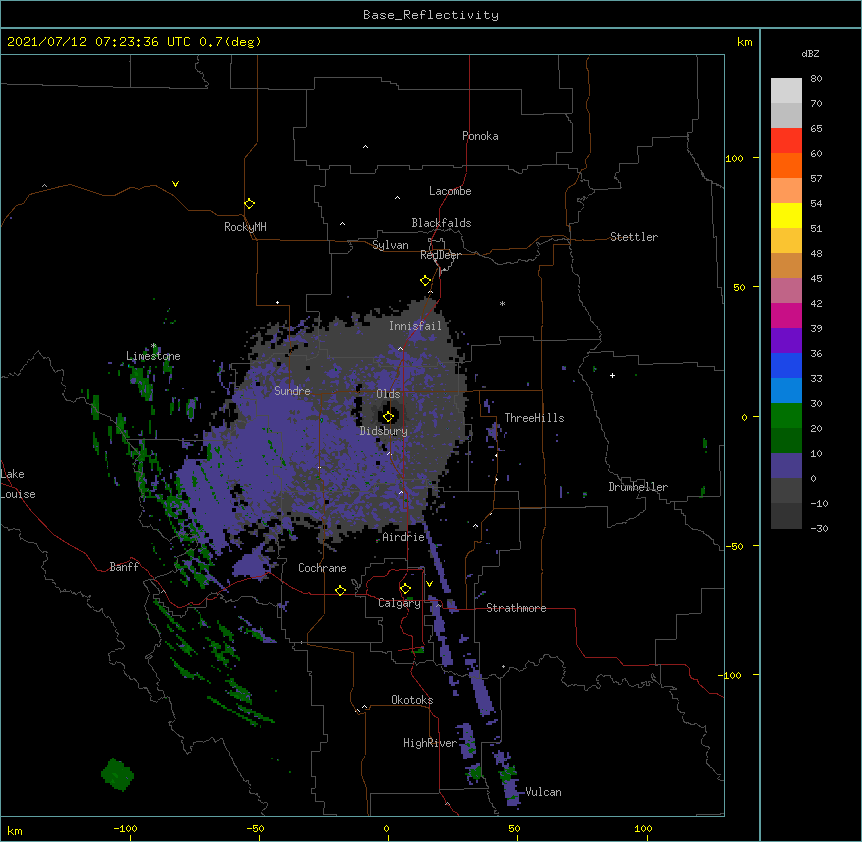Click the yellow diamond marker below Cochrane

coord(340,590)
